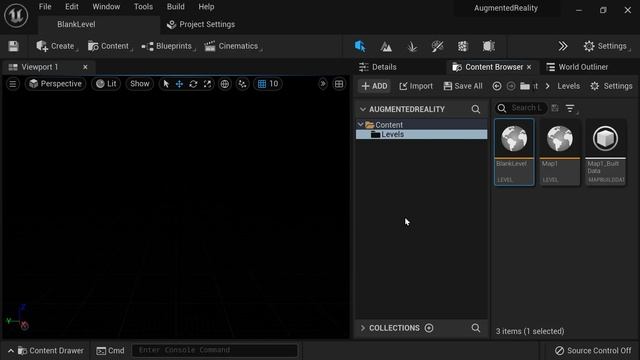Open the viewport Show flags menu
Image resolution: width=640 pixels, height=360 pixels.
(x=140, y=84)
